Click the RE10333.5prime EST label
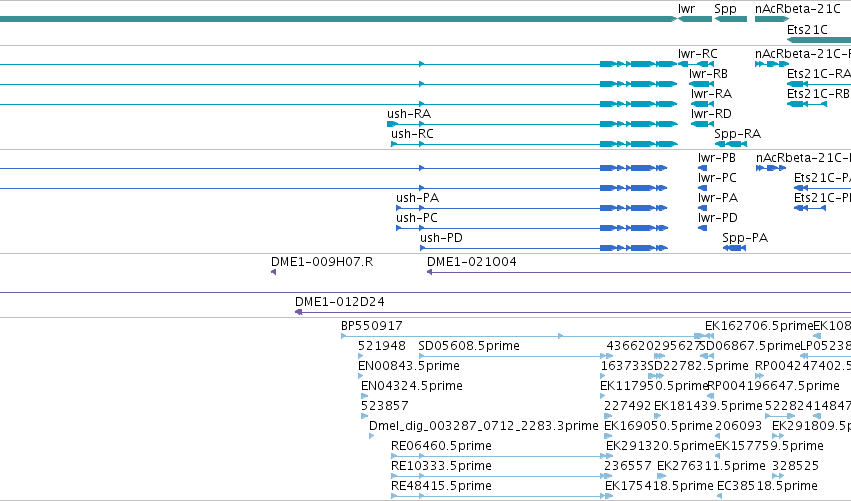851x501 pixels. click(x=441, y=466)
